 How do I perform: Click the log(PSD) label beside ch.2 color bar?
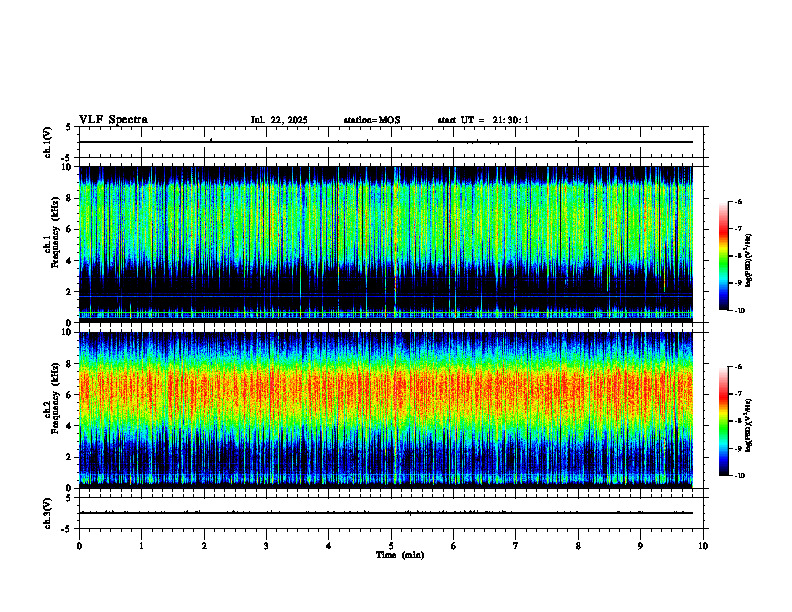point(748,425)
